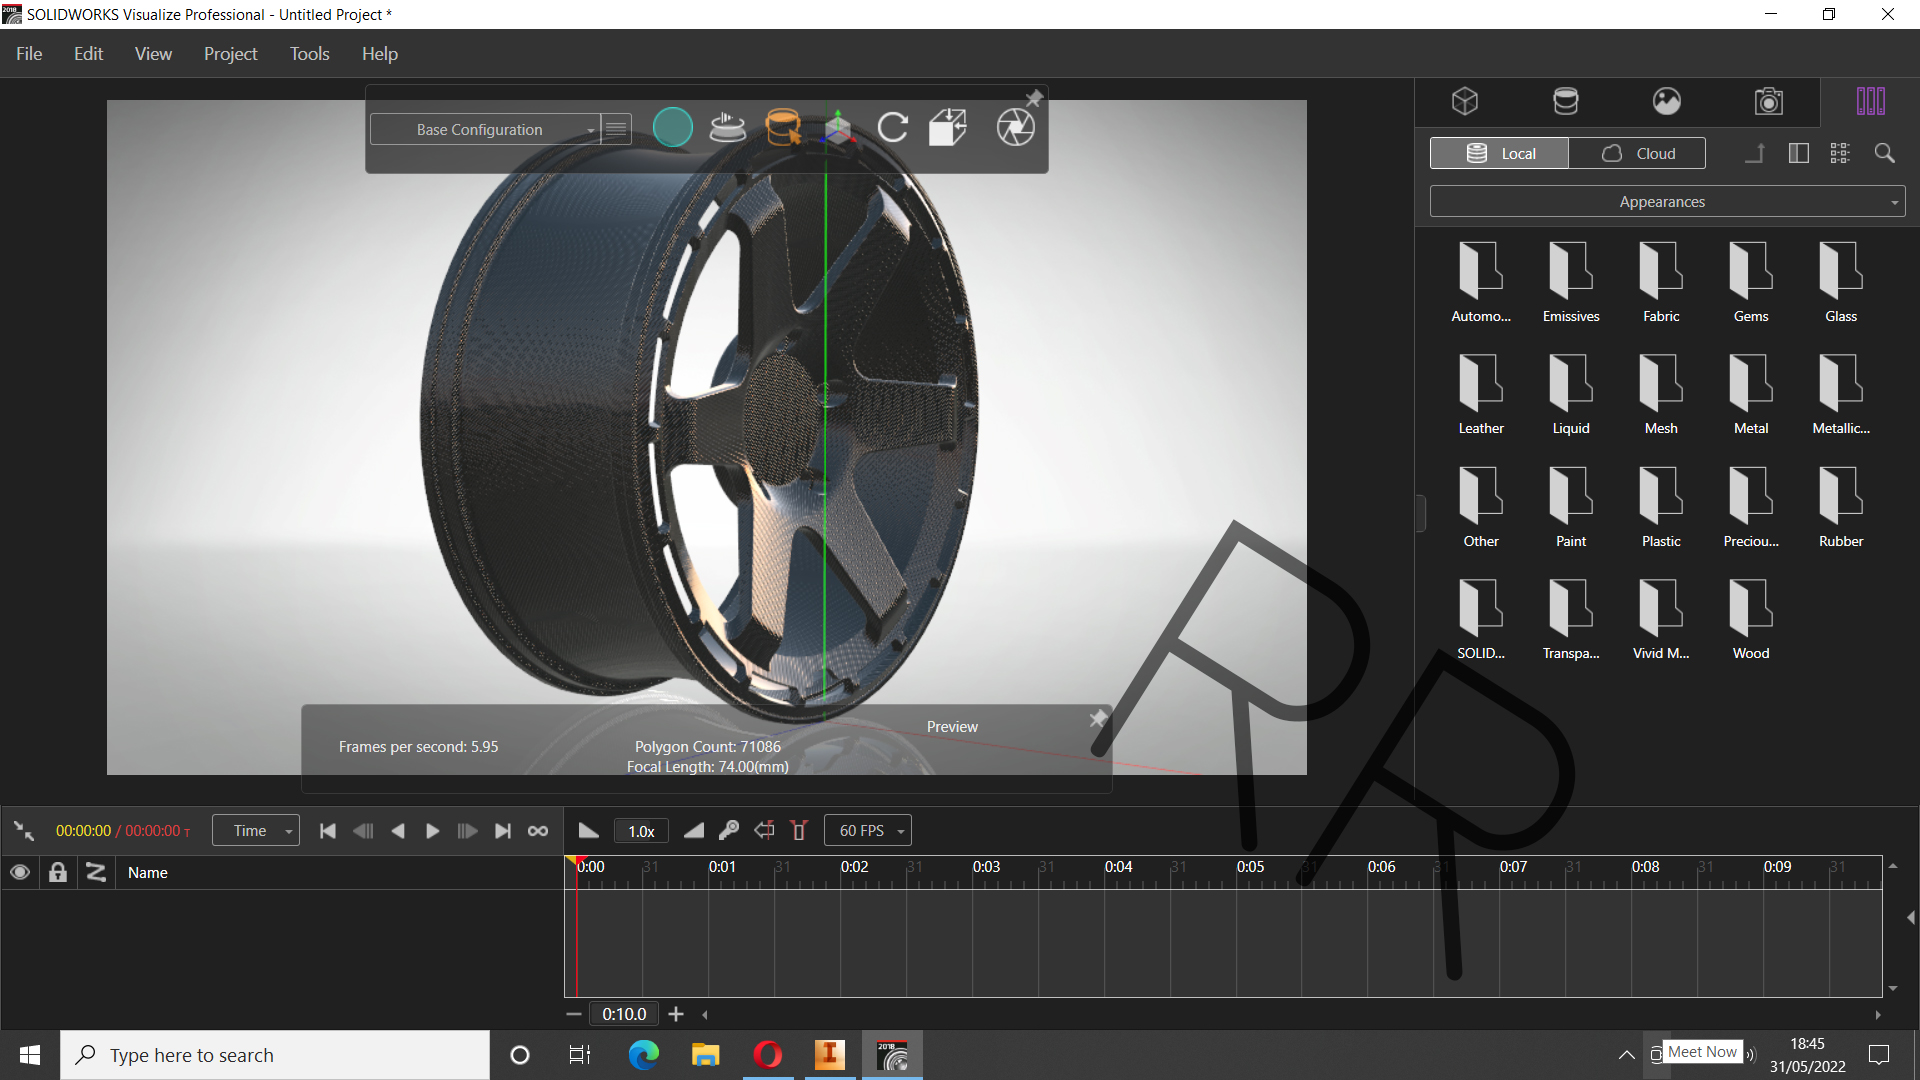Open the Appearances tab cylinder icon
This screenshot has width=1920, height=1080.
(1565, 101)
